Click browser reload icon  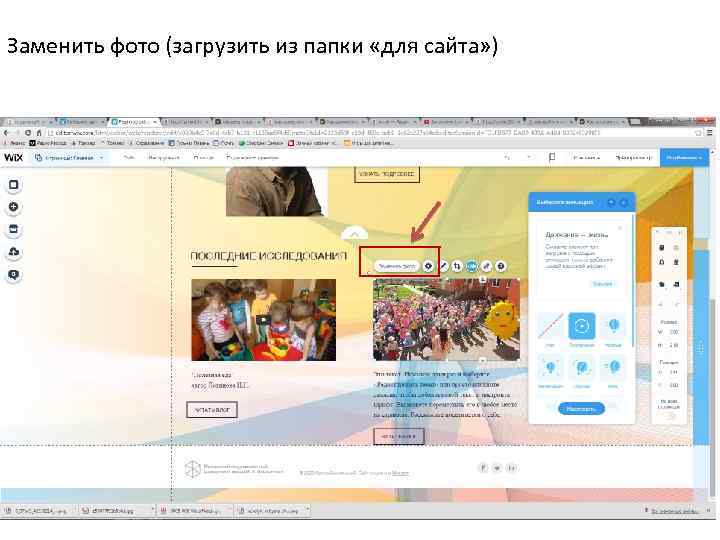coord(28,133)
